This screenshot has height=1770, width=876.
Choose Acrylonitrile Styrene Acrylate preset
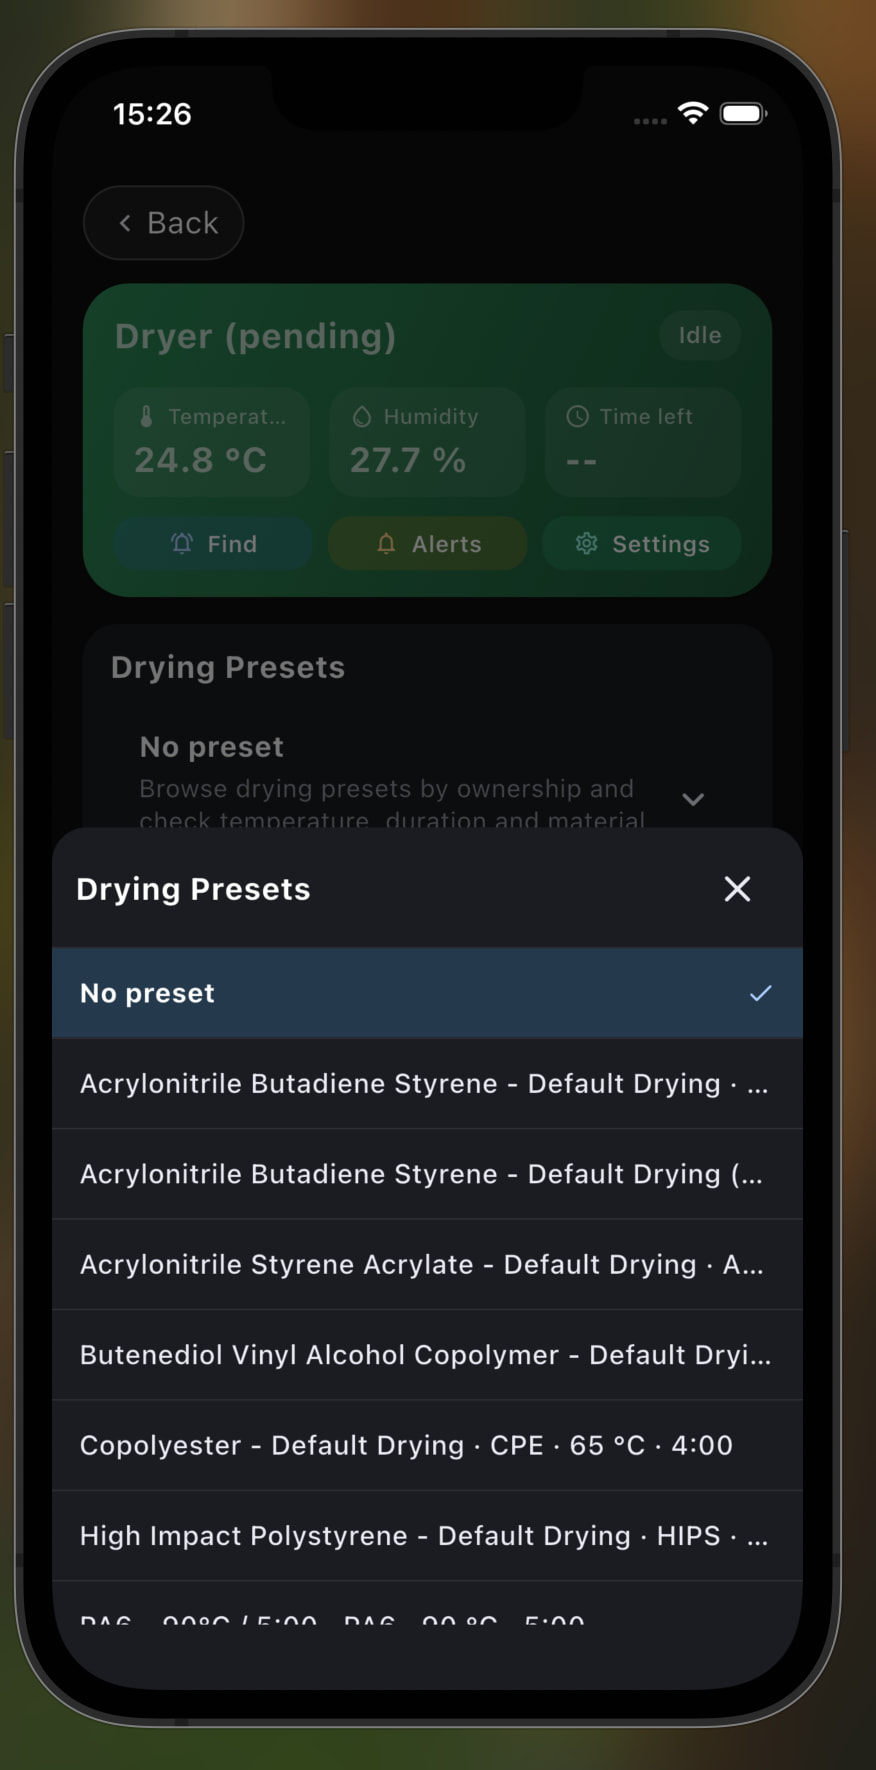[x=424, y=1265]
